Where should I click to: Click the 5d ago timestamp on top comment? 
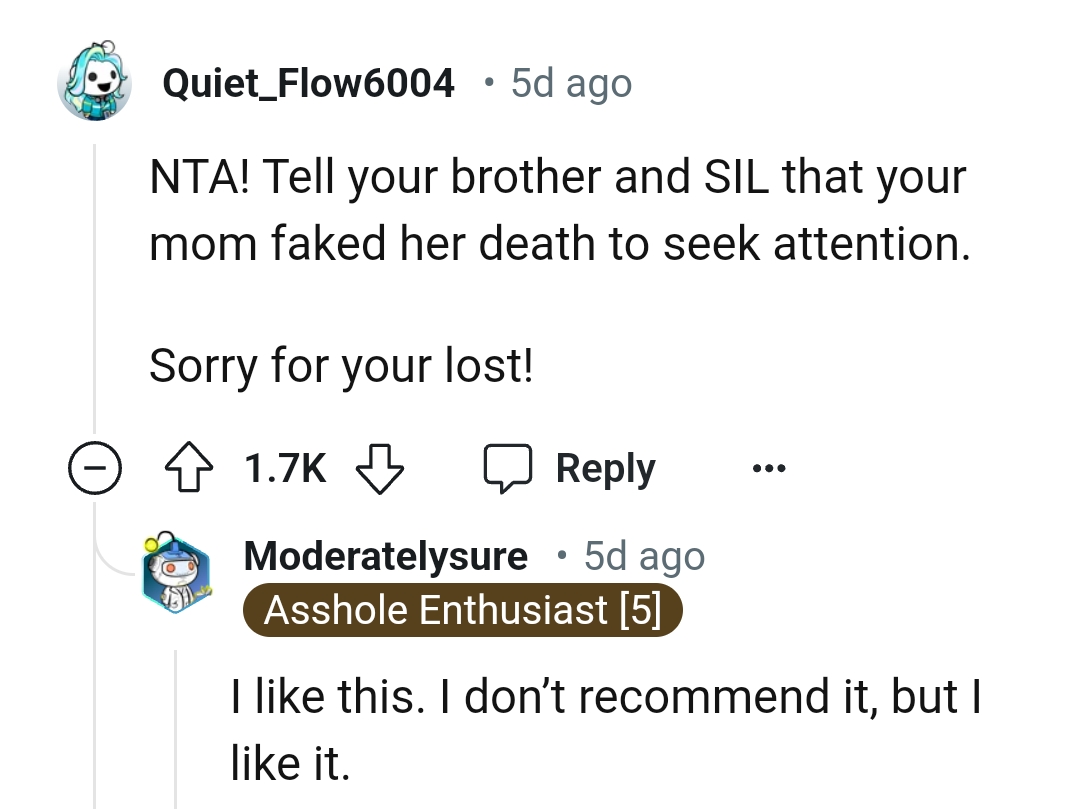pyautogui.click(x=570, y=84)
